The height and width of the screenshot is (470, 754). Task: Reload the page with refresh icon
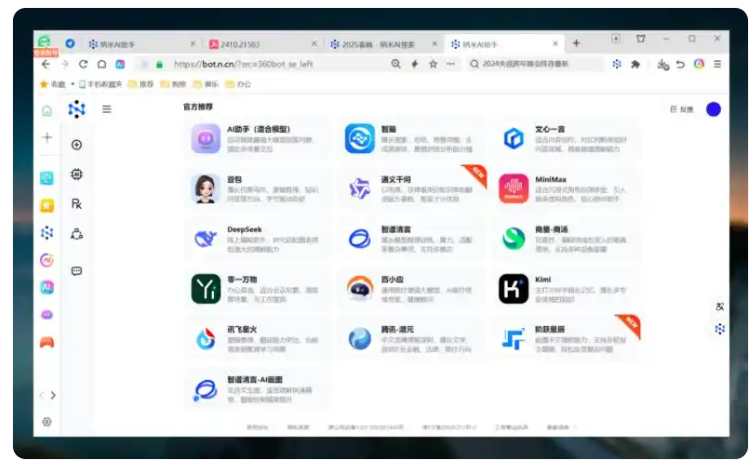(x=83, y=64)
